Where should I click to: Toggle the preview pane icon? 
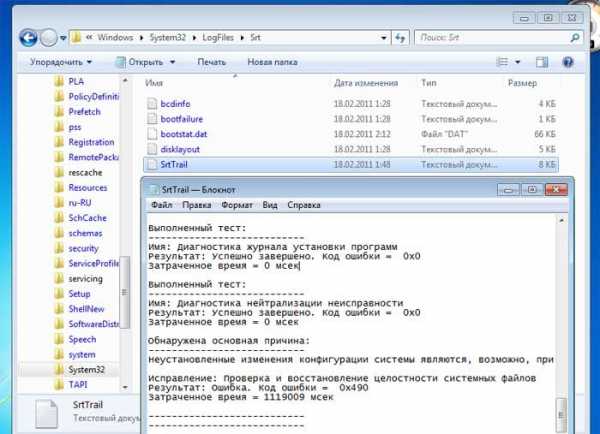coord(542,62)
